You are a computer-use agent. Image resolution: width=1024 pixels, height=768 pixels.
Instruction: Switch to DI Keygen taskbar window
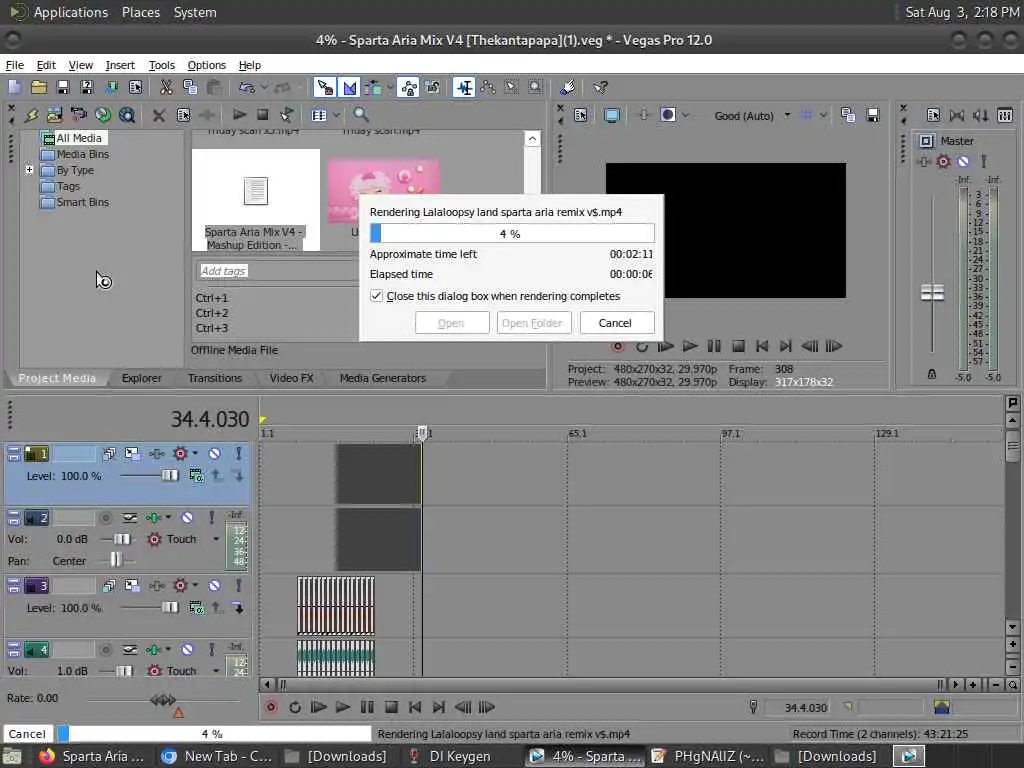point(449,756)
